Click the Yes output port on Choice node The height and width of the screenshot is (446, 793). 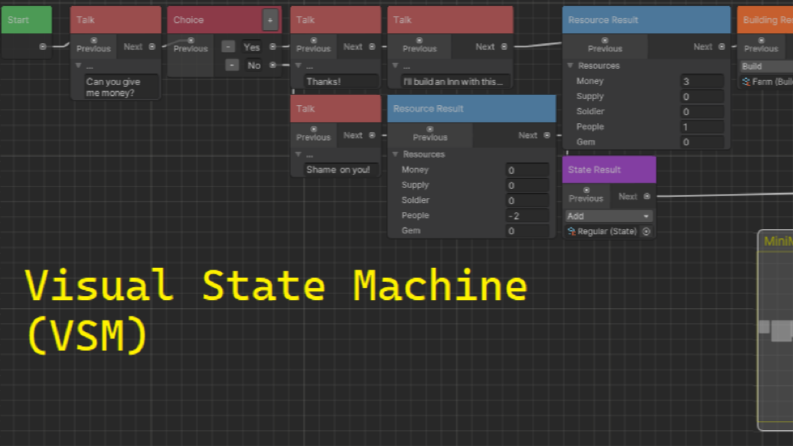[273, 47]
